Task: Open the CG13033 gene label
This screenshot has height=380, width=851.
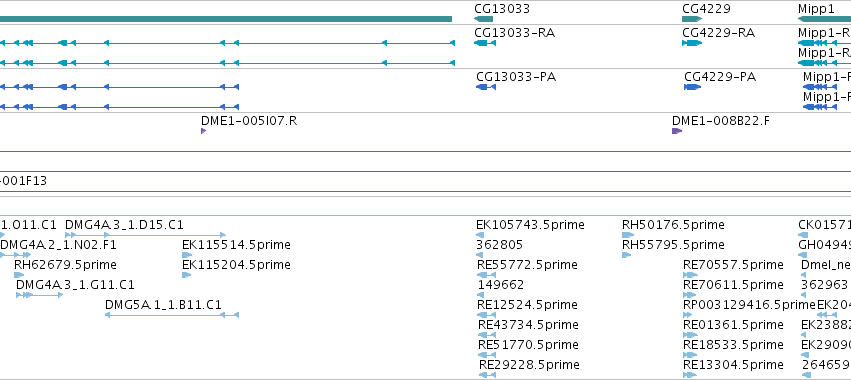Action: coord(502,9)
